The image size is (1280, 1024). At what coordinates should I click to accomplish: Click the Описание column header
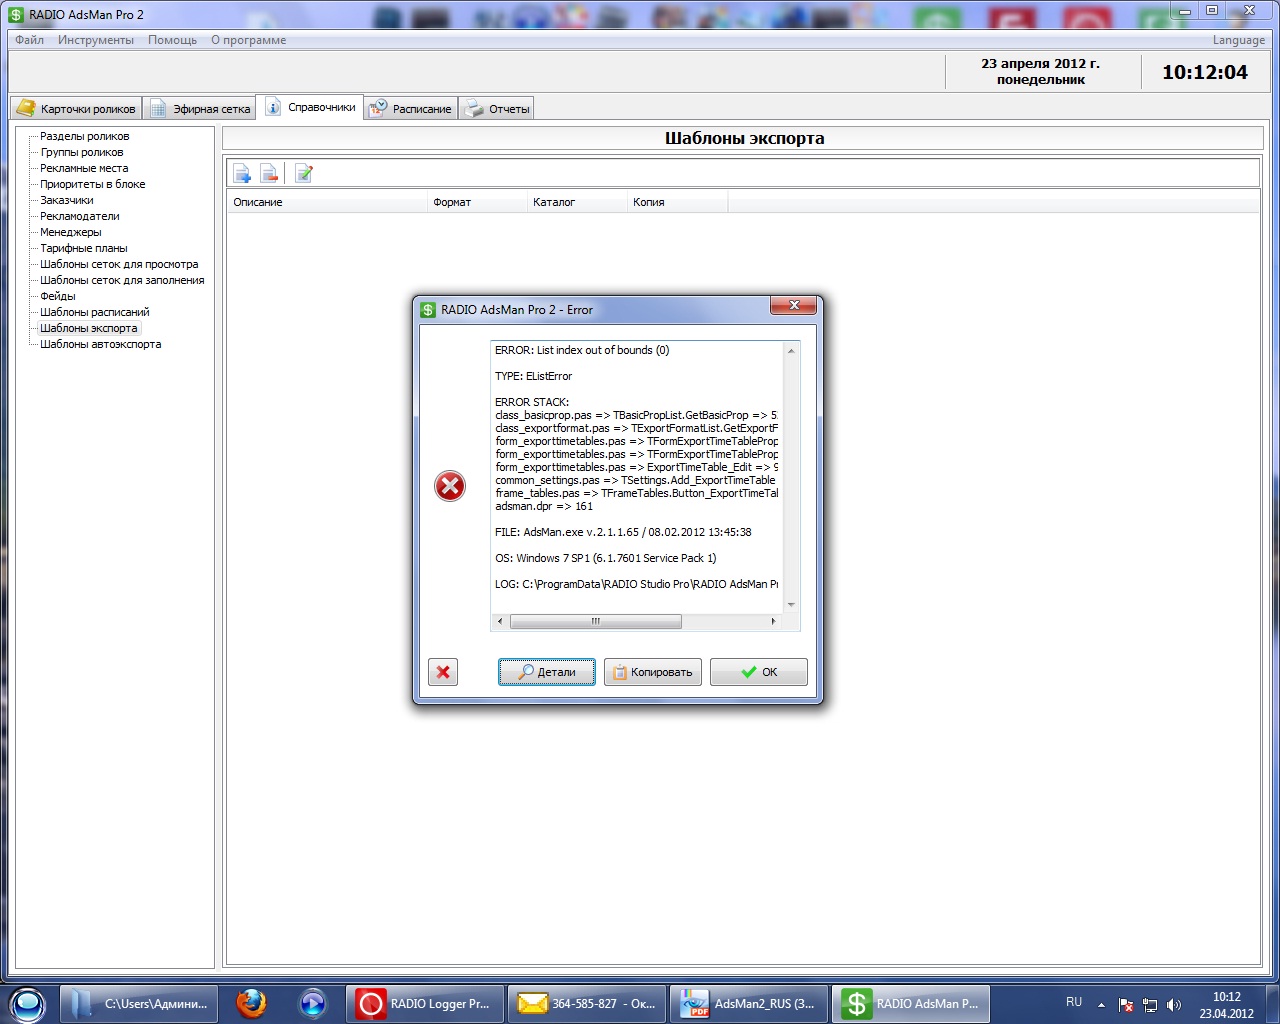click(x=327, y=202)
